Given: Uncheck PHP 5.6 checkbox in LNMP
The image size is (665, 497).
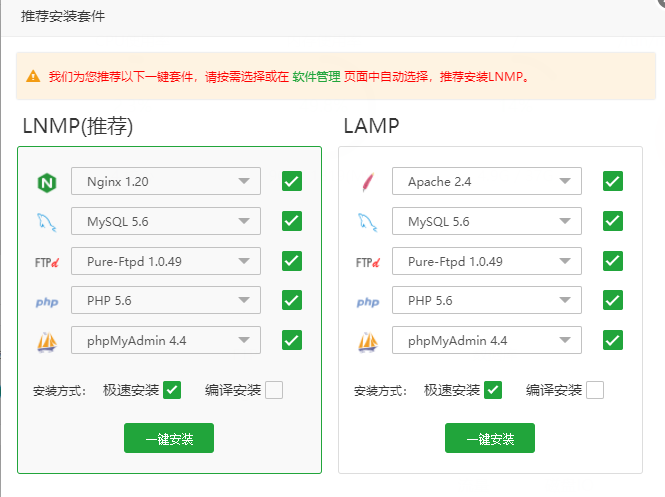Looking at the screenshot, I should [x=292, y=300].
